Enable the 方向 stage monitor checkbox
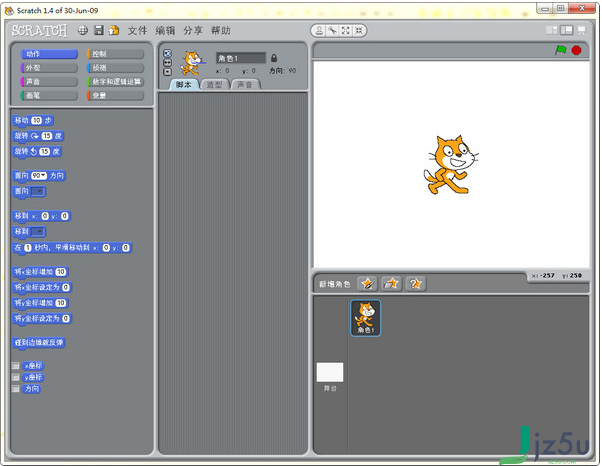Image resolution: width=602 pixels, height=466 pixels. [16, 388]
